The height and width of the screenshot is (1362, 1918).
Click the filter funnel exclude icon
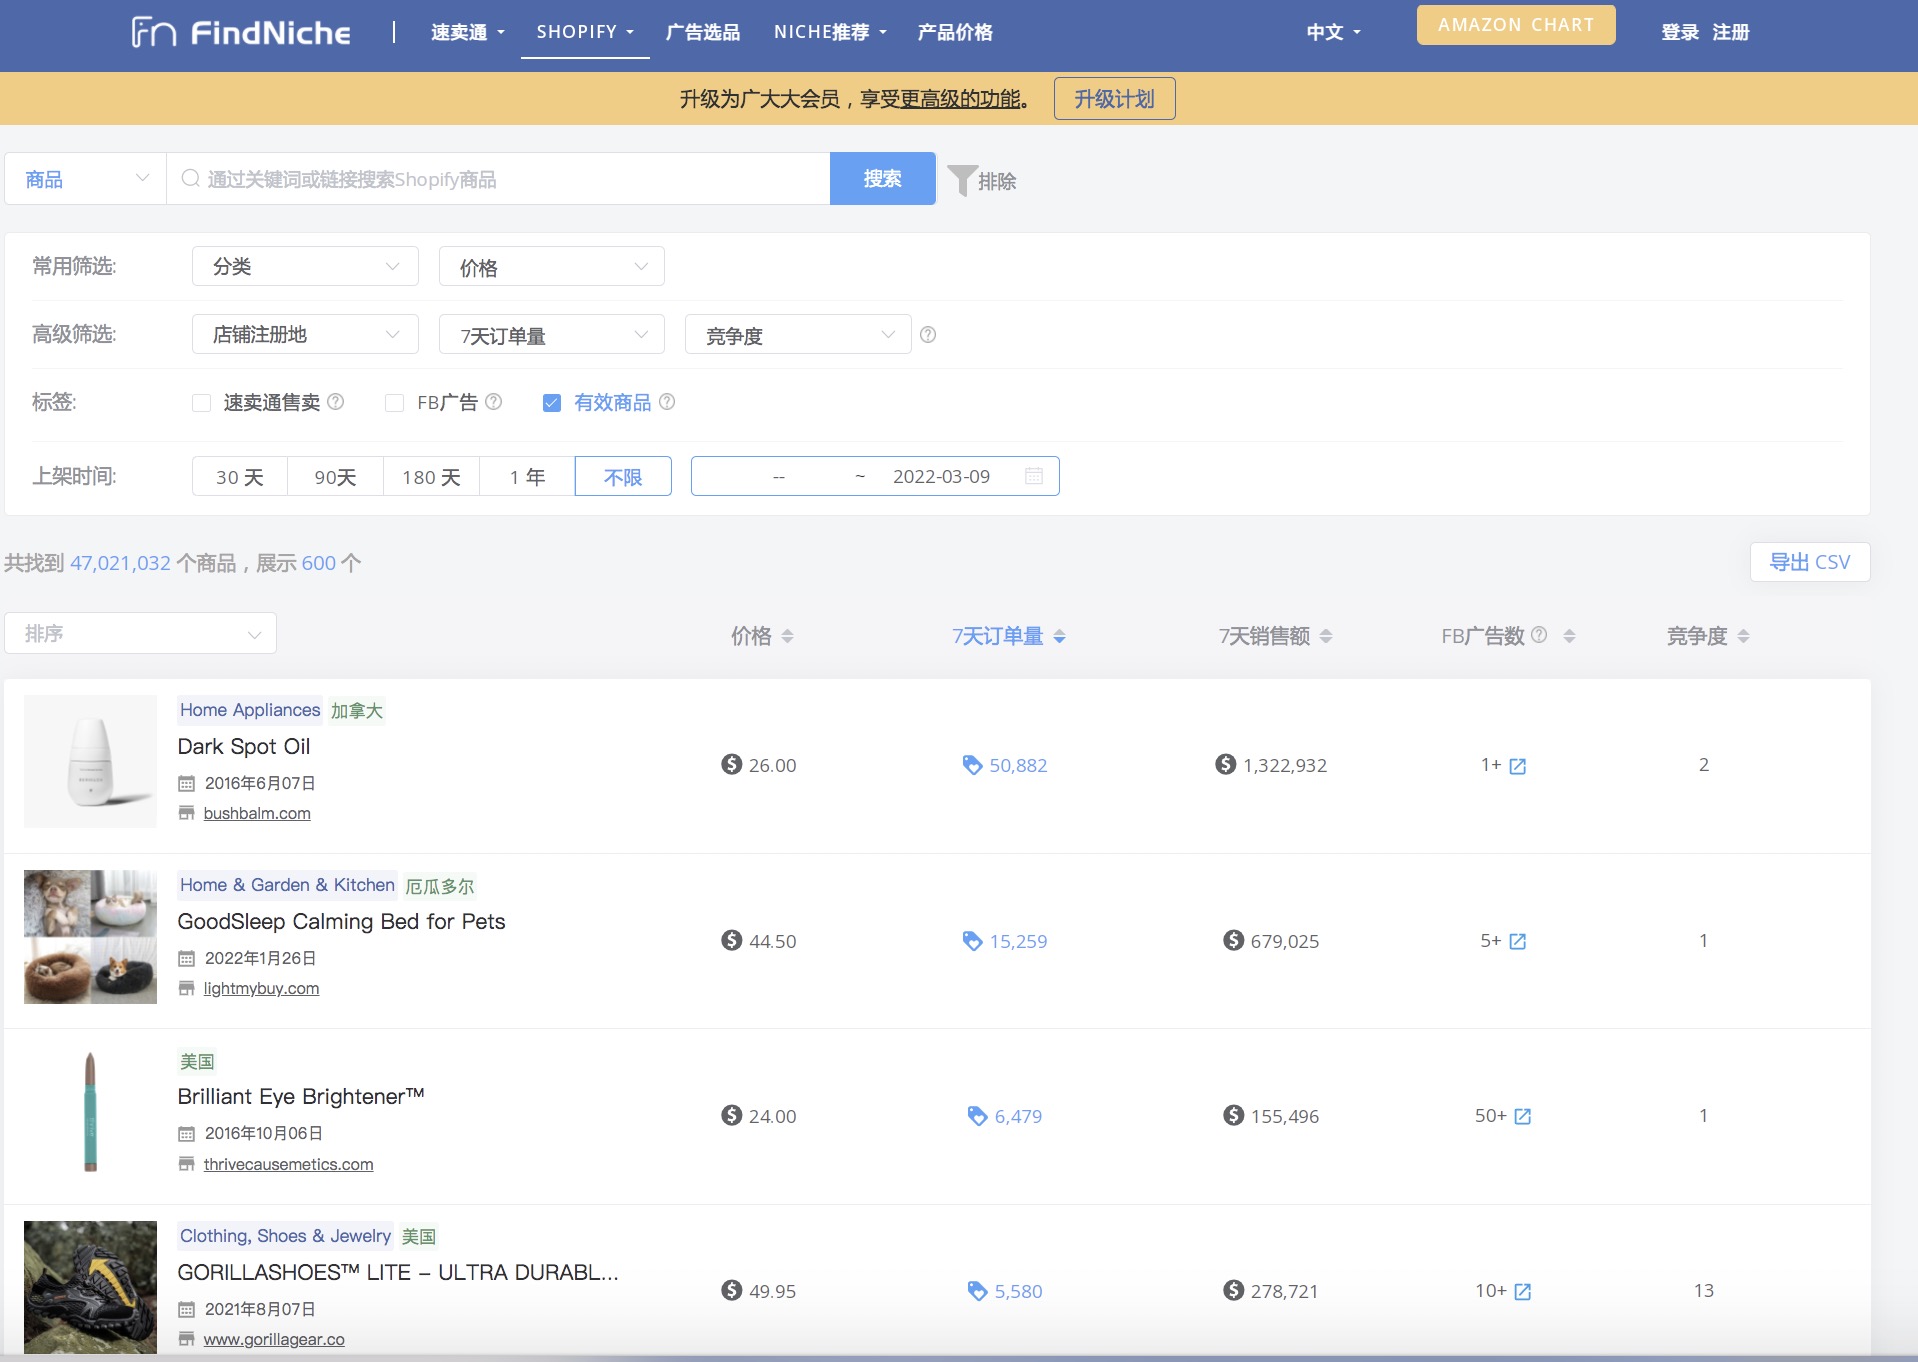click(962, 180)
